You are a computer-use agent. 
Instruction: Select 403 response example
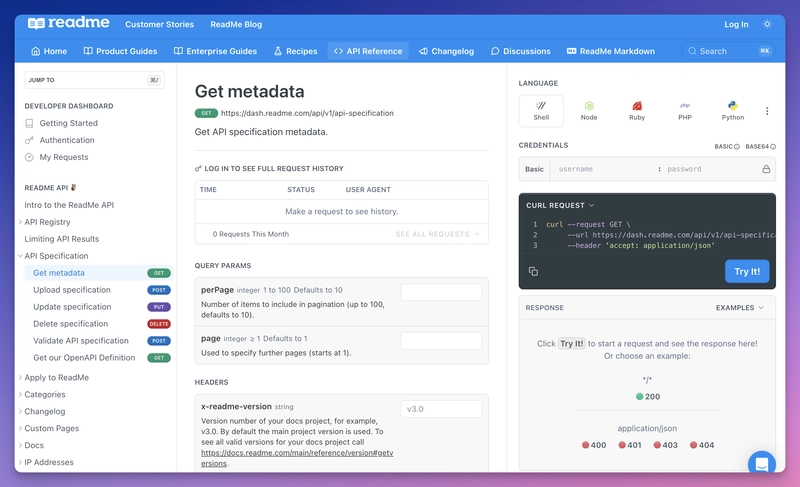pos(665,445)
